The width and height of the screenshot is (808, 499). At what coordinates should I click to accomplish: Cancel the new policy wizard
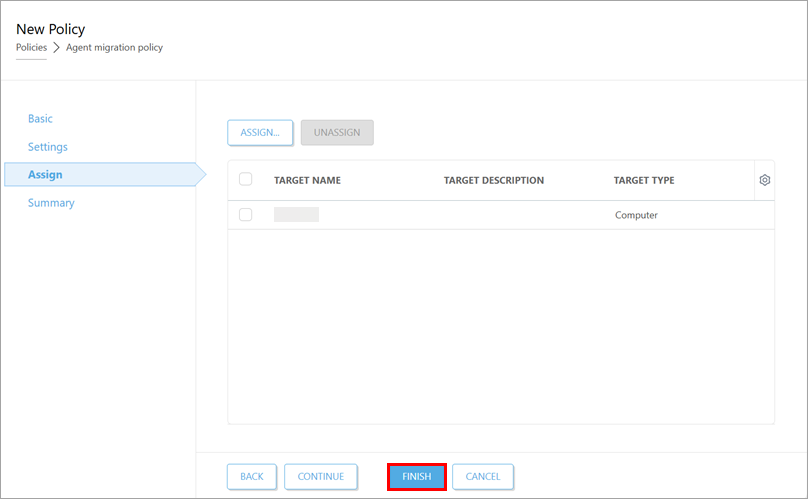tap(483, 477)
